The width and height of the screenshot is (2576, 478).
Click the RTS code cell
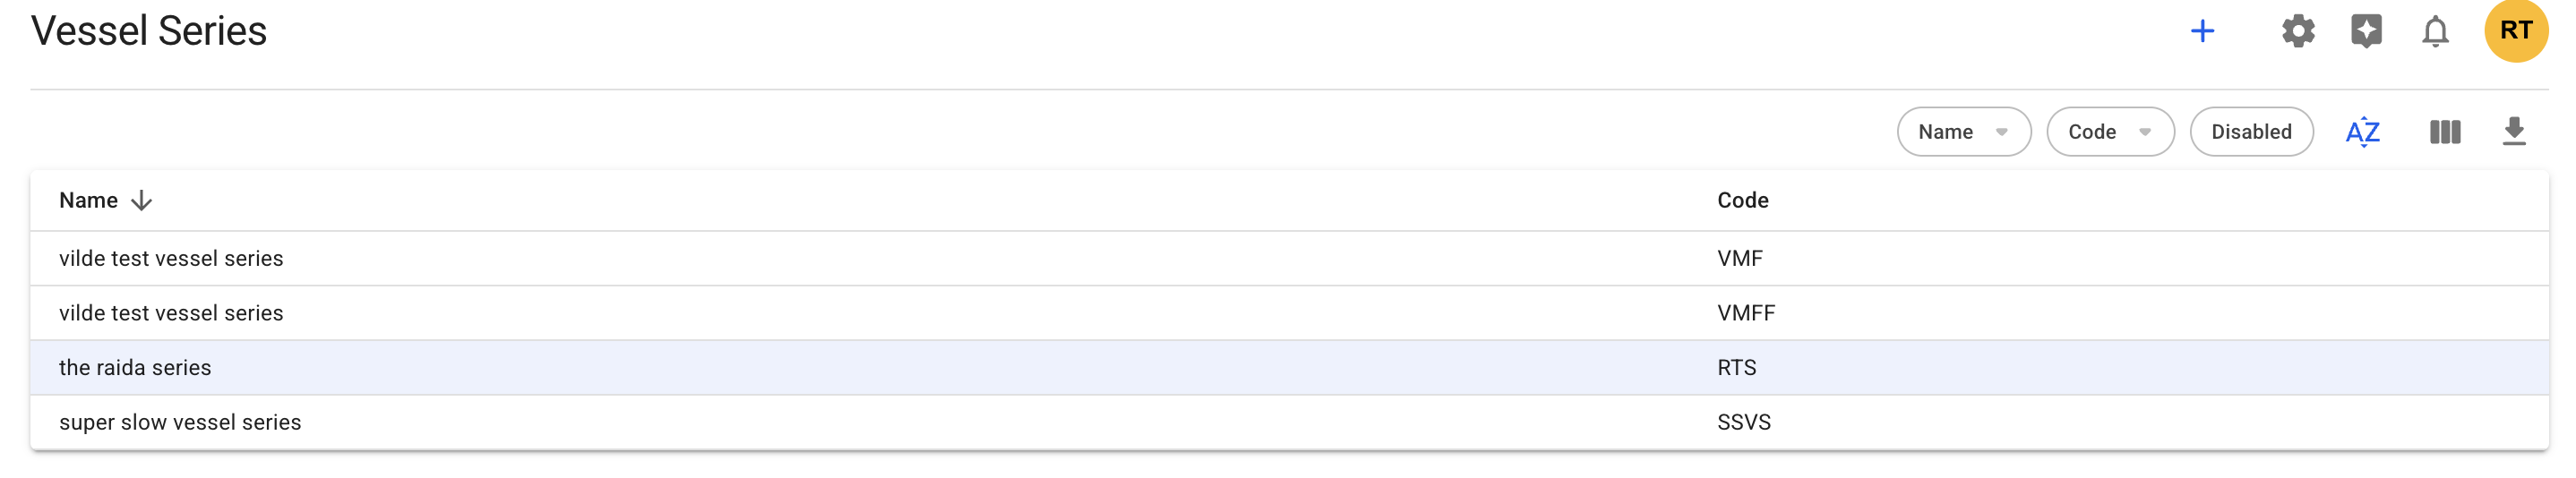(x=1736, y=368)
